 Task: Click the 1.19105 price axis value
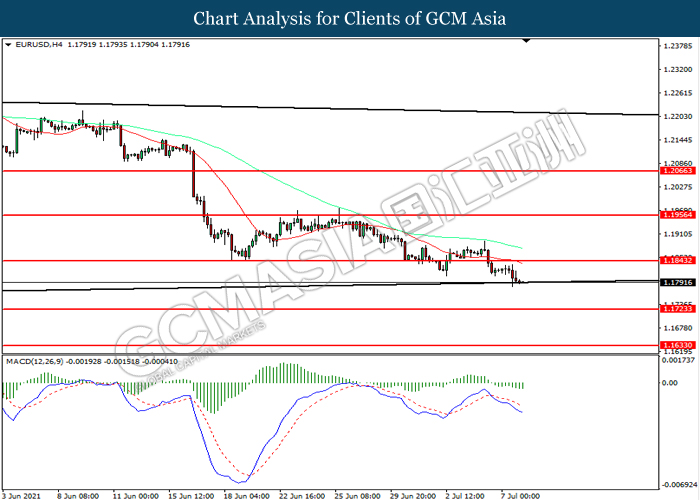(x=679, y=234)
